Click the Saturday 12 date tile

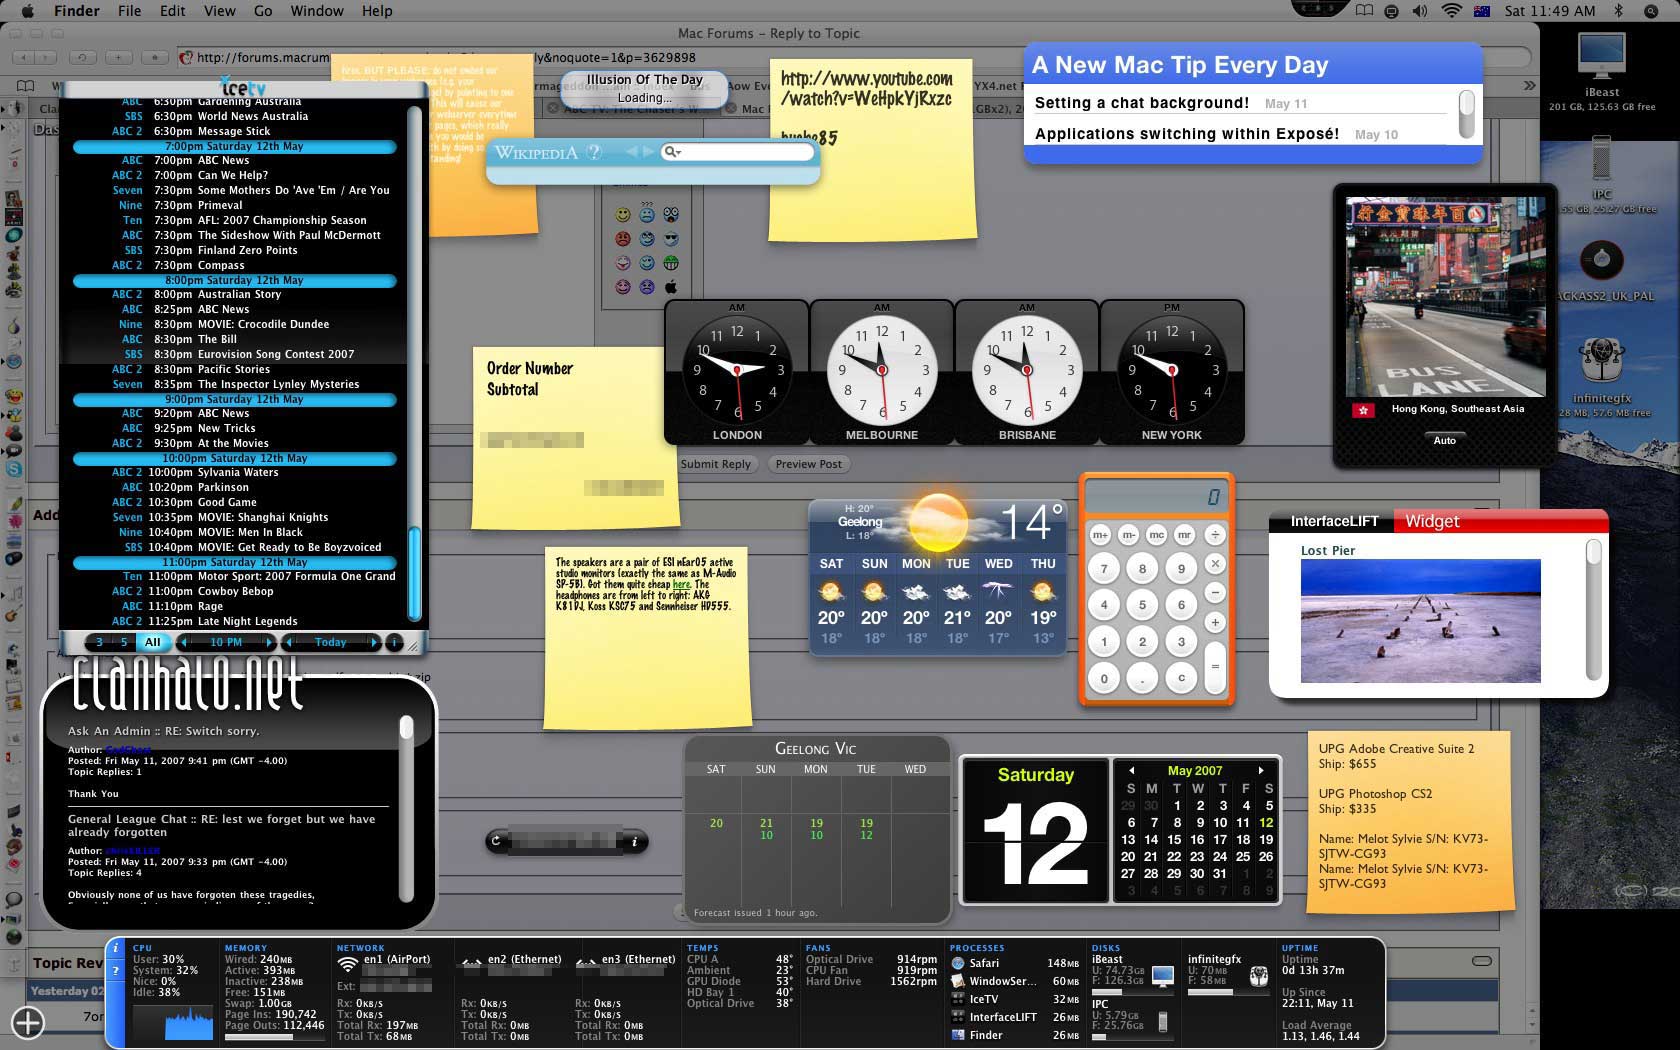pyautogui.click(x=1035, y=830)
